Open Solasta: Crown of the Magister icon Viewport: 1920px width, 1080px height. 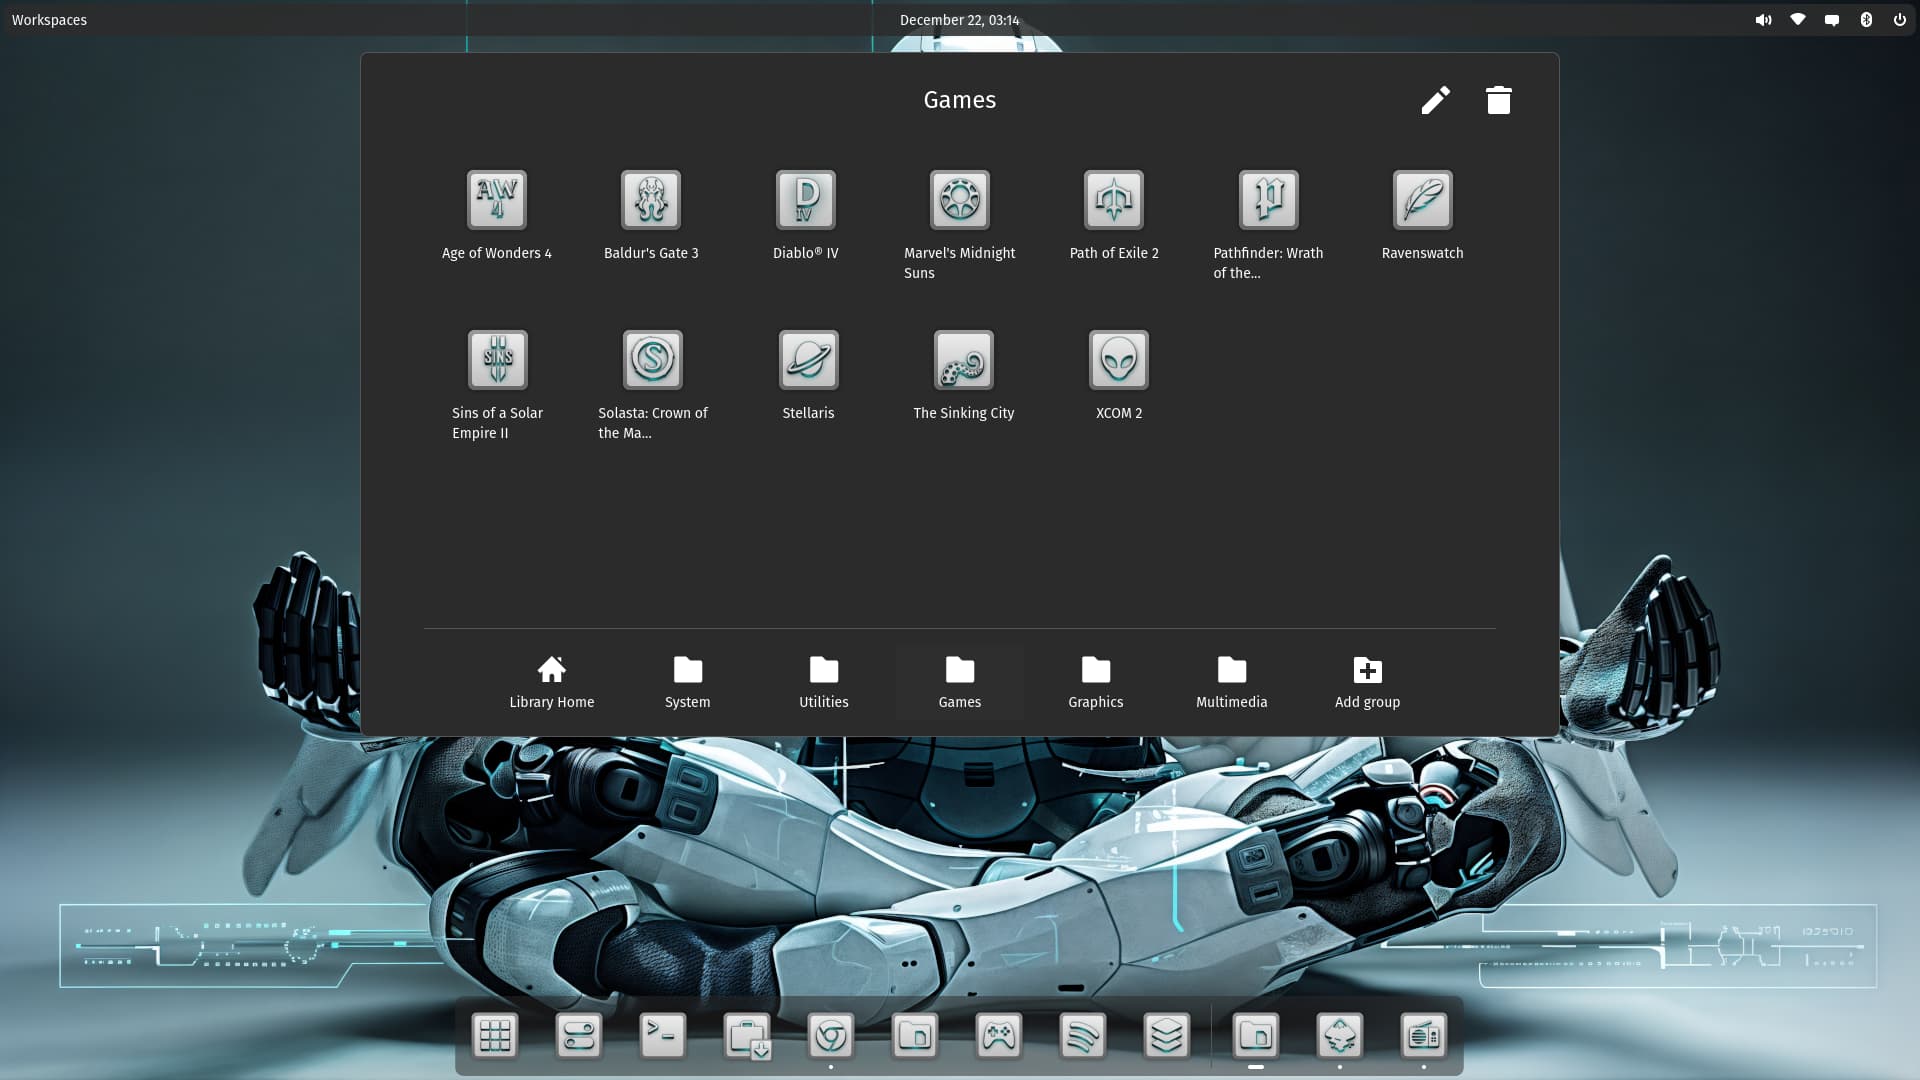[x=653, y=360]
